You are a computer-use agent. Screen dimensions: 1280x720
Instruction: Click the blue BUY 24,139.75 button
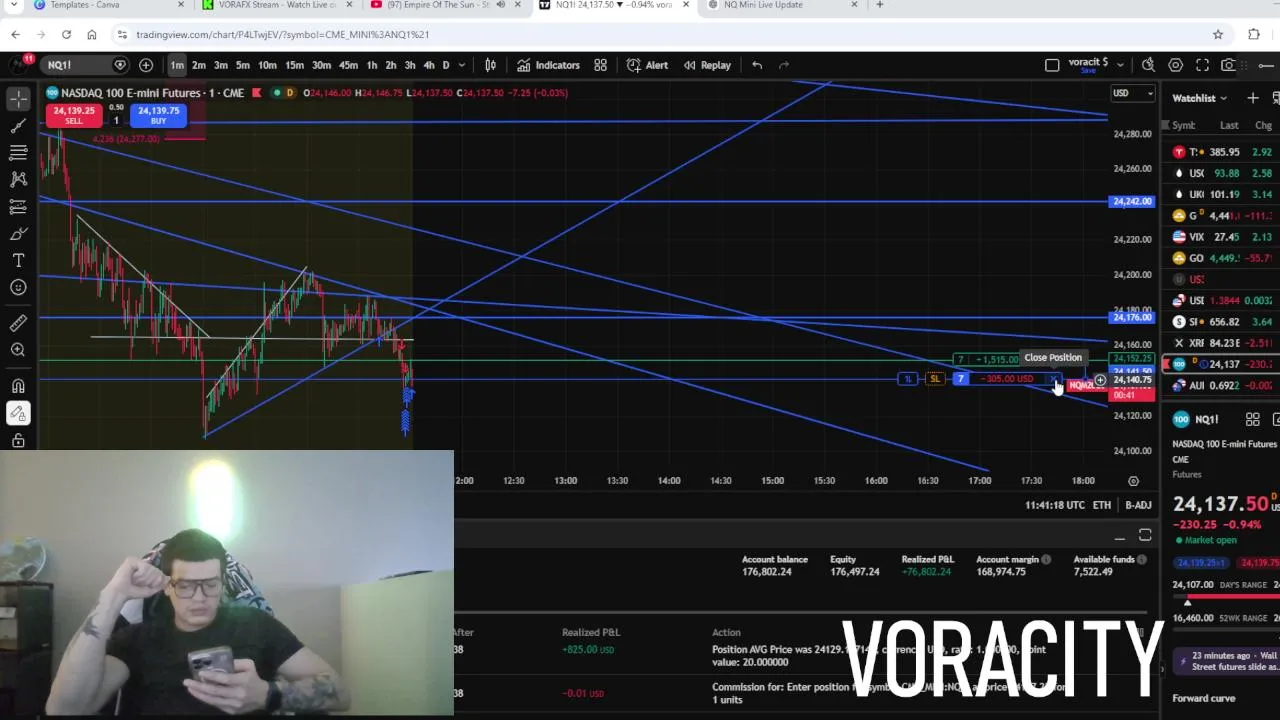pyautogui.click(x=158, y=115)
